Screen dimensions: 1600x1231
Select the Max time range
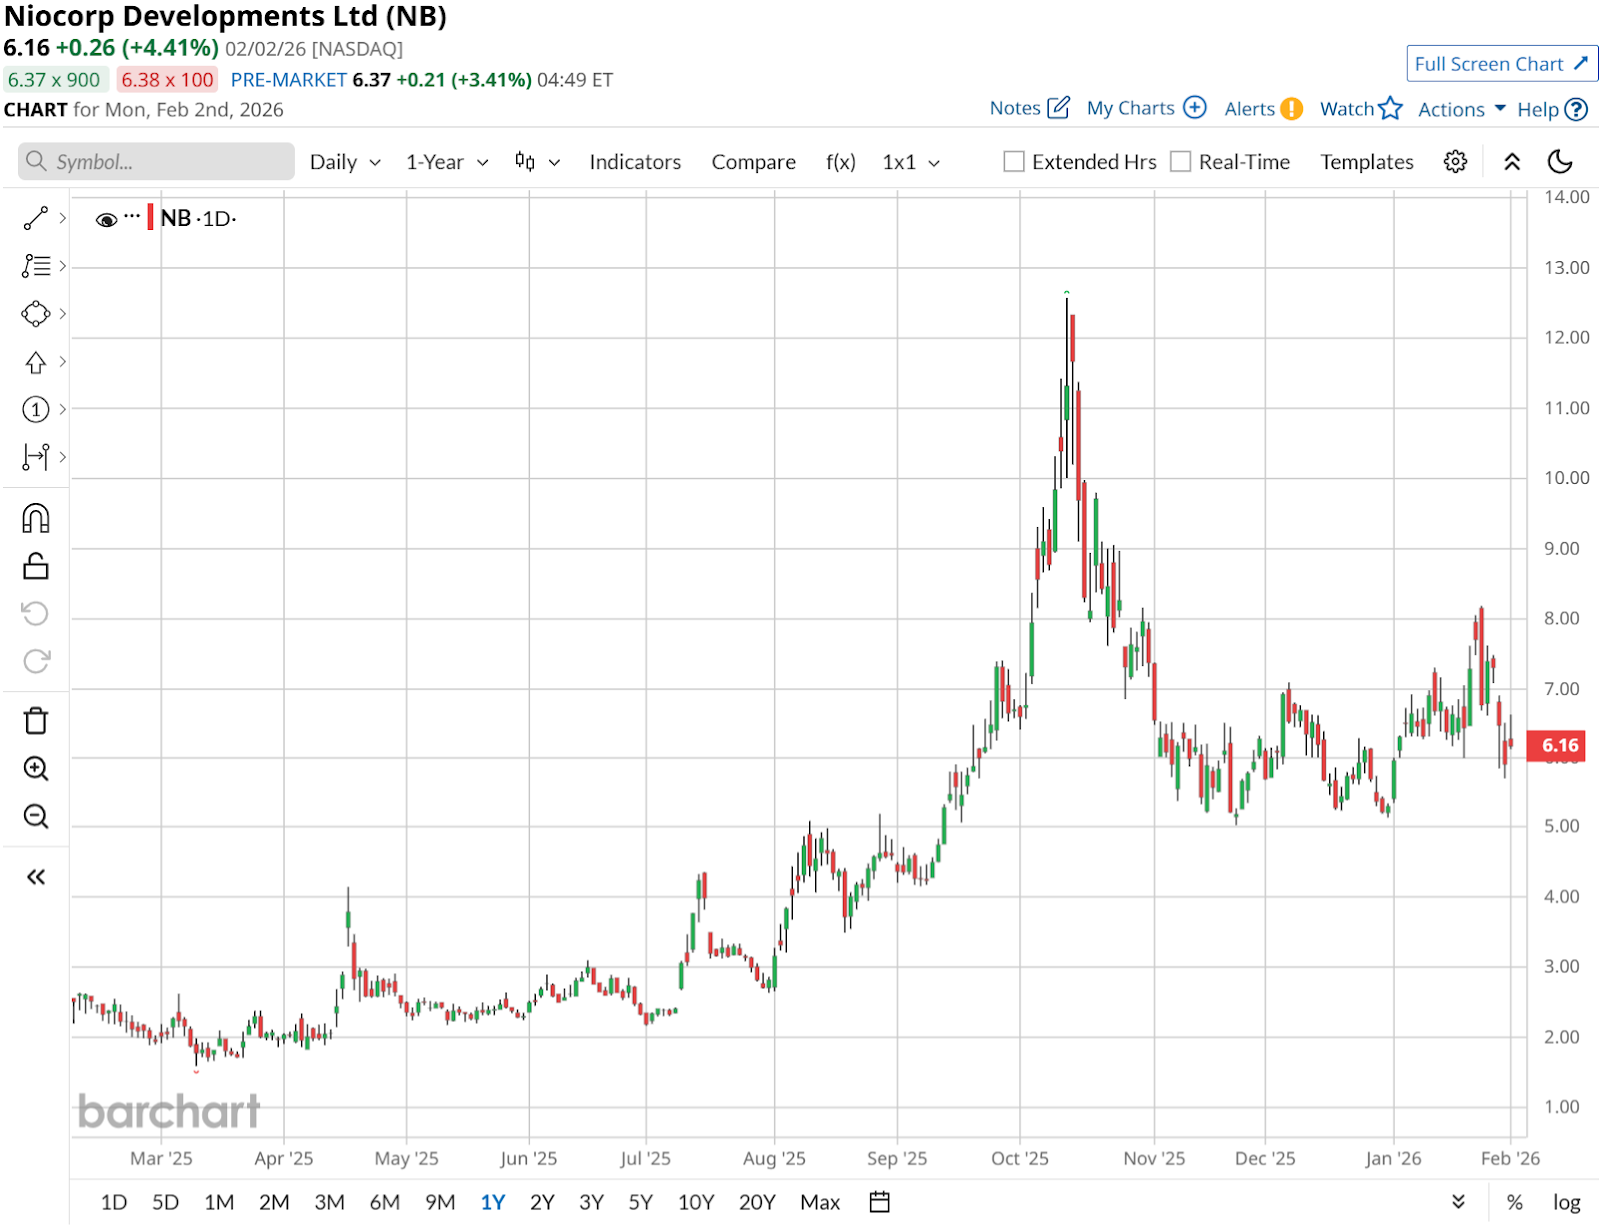pos(820,1202)
